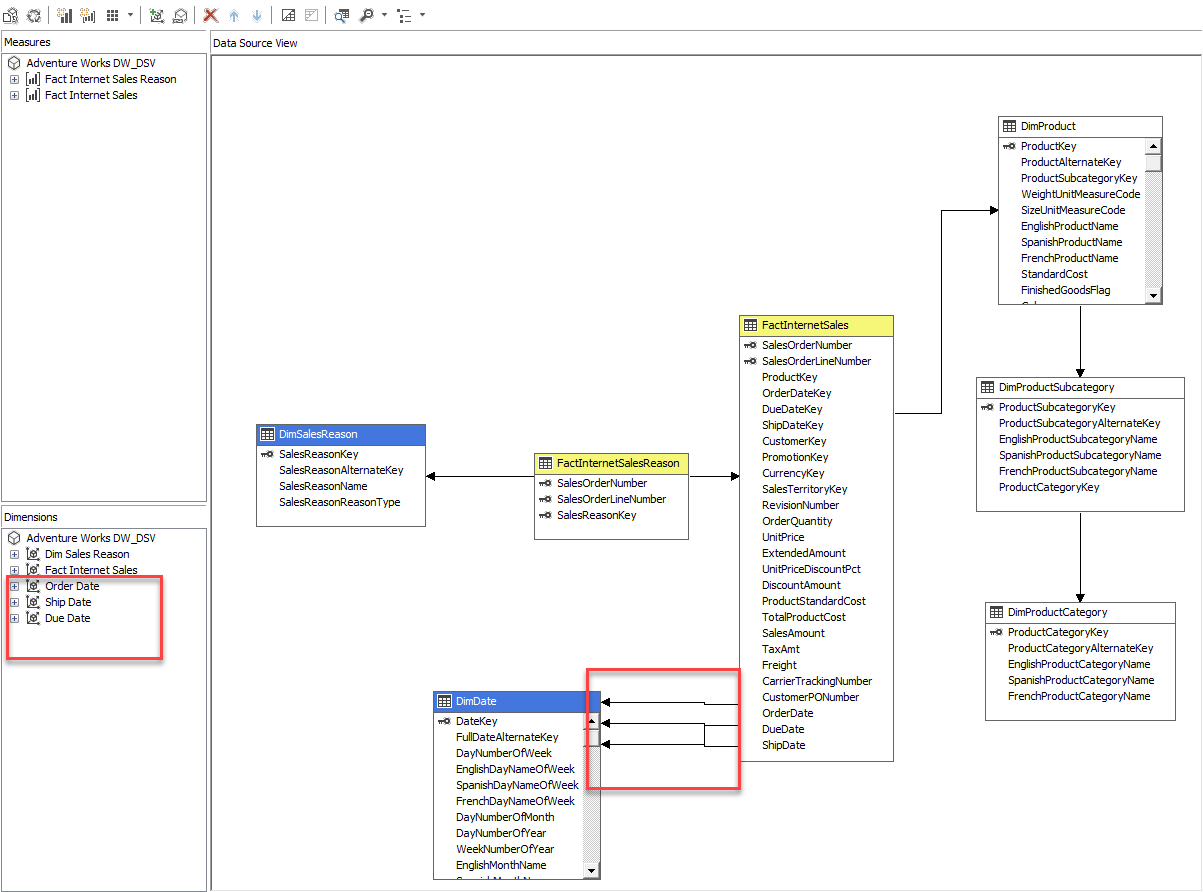The height and width of the screenshot is (892, 1203).
Task: Click the Reconnect toolbar icon
Action: tap(34, 15)
